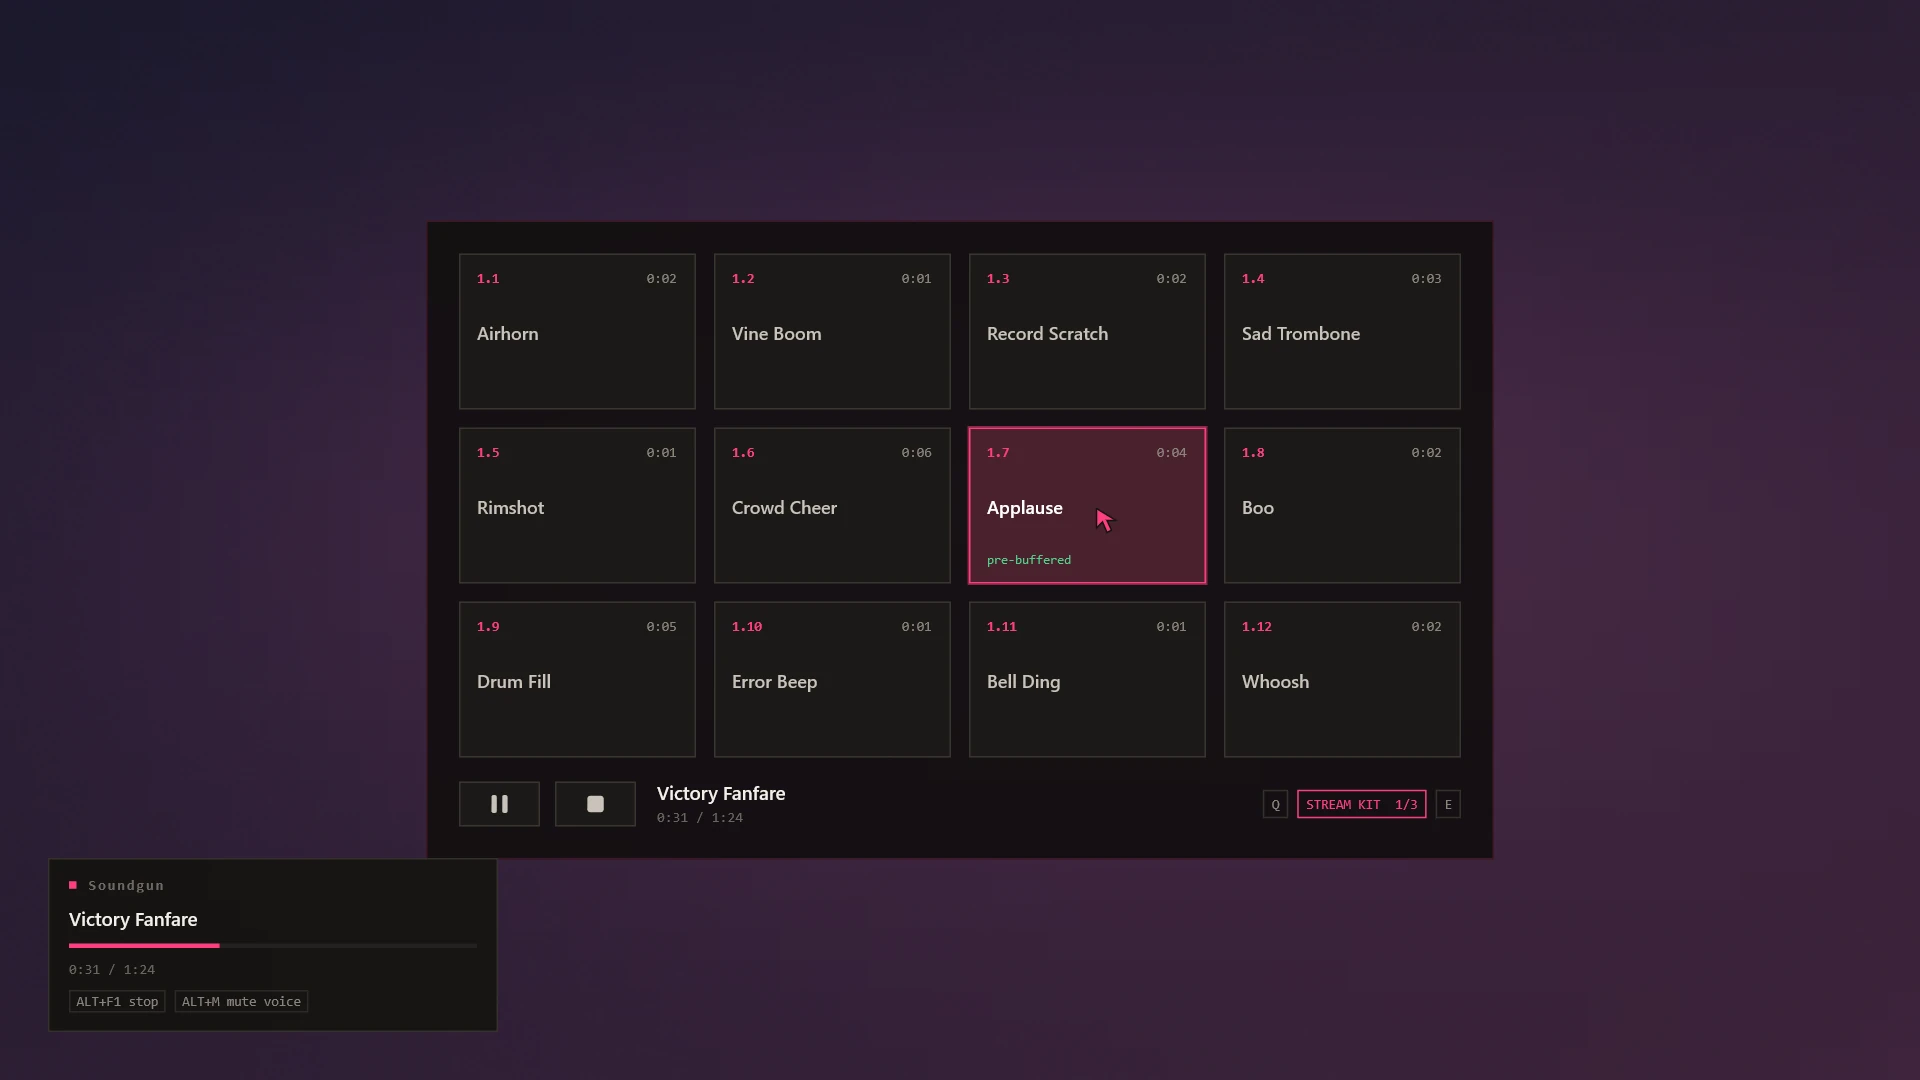Screen dimensions: 1920x1080
Task: Click the 0:31 / 1:24 time in main panel
Action: click(x=700, y=817)
